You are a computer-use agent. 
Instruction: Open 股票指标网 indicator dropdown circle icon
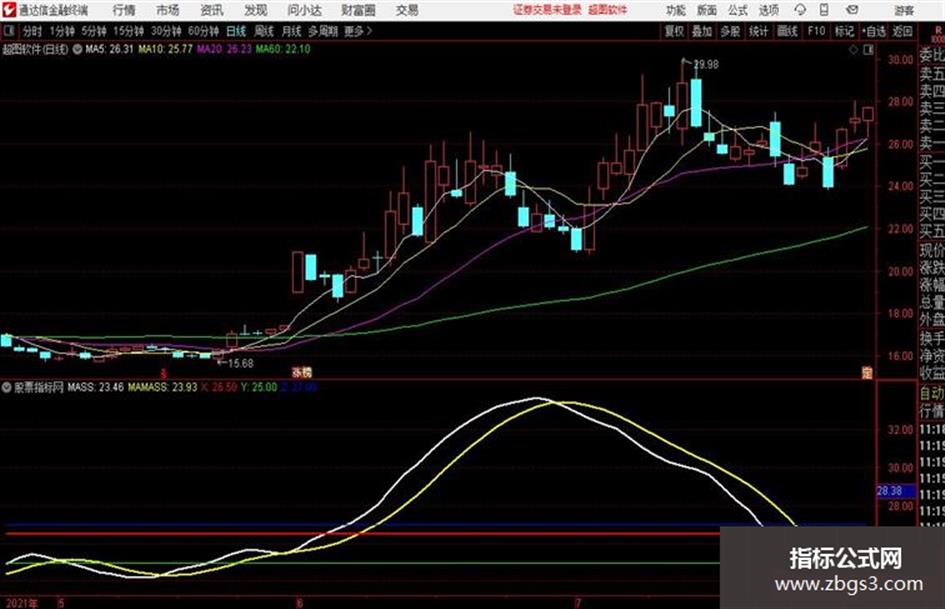7,387
